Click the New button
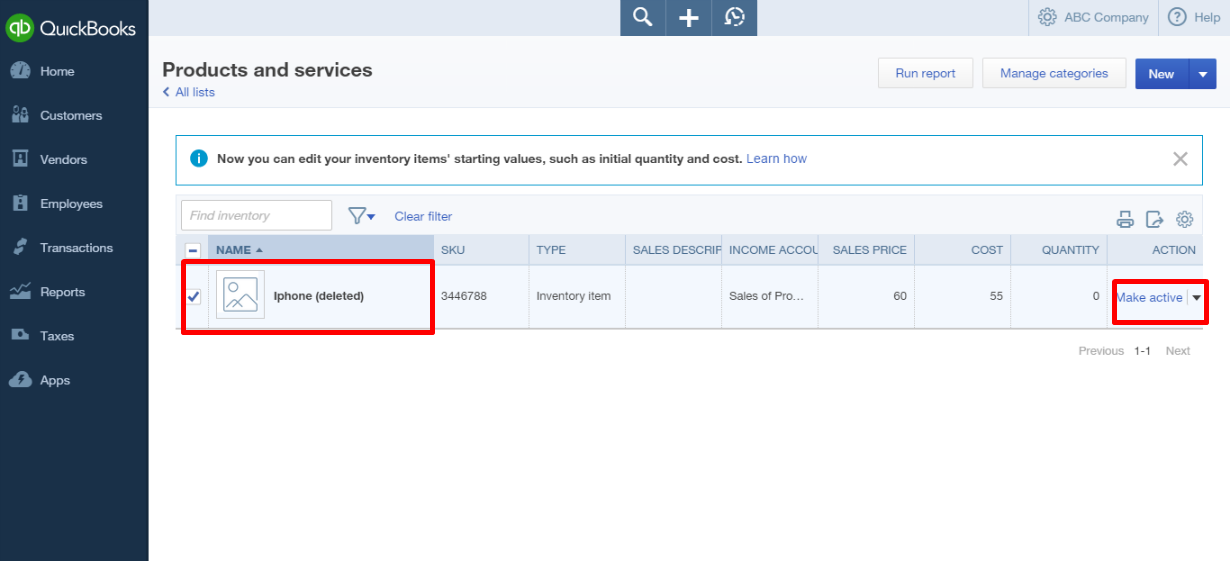 [1161, 74]
